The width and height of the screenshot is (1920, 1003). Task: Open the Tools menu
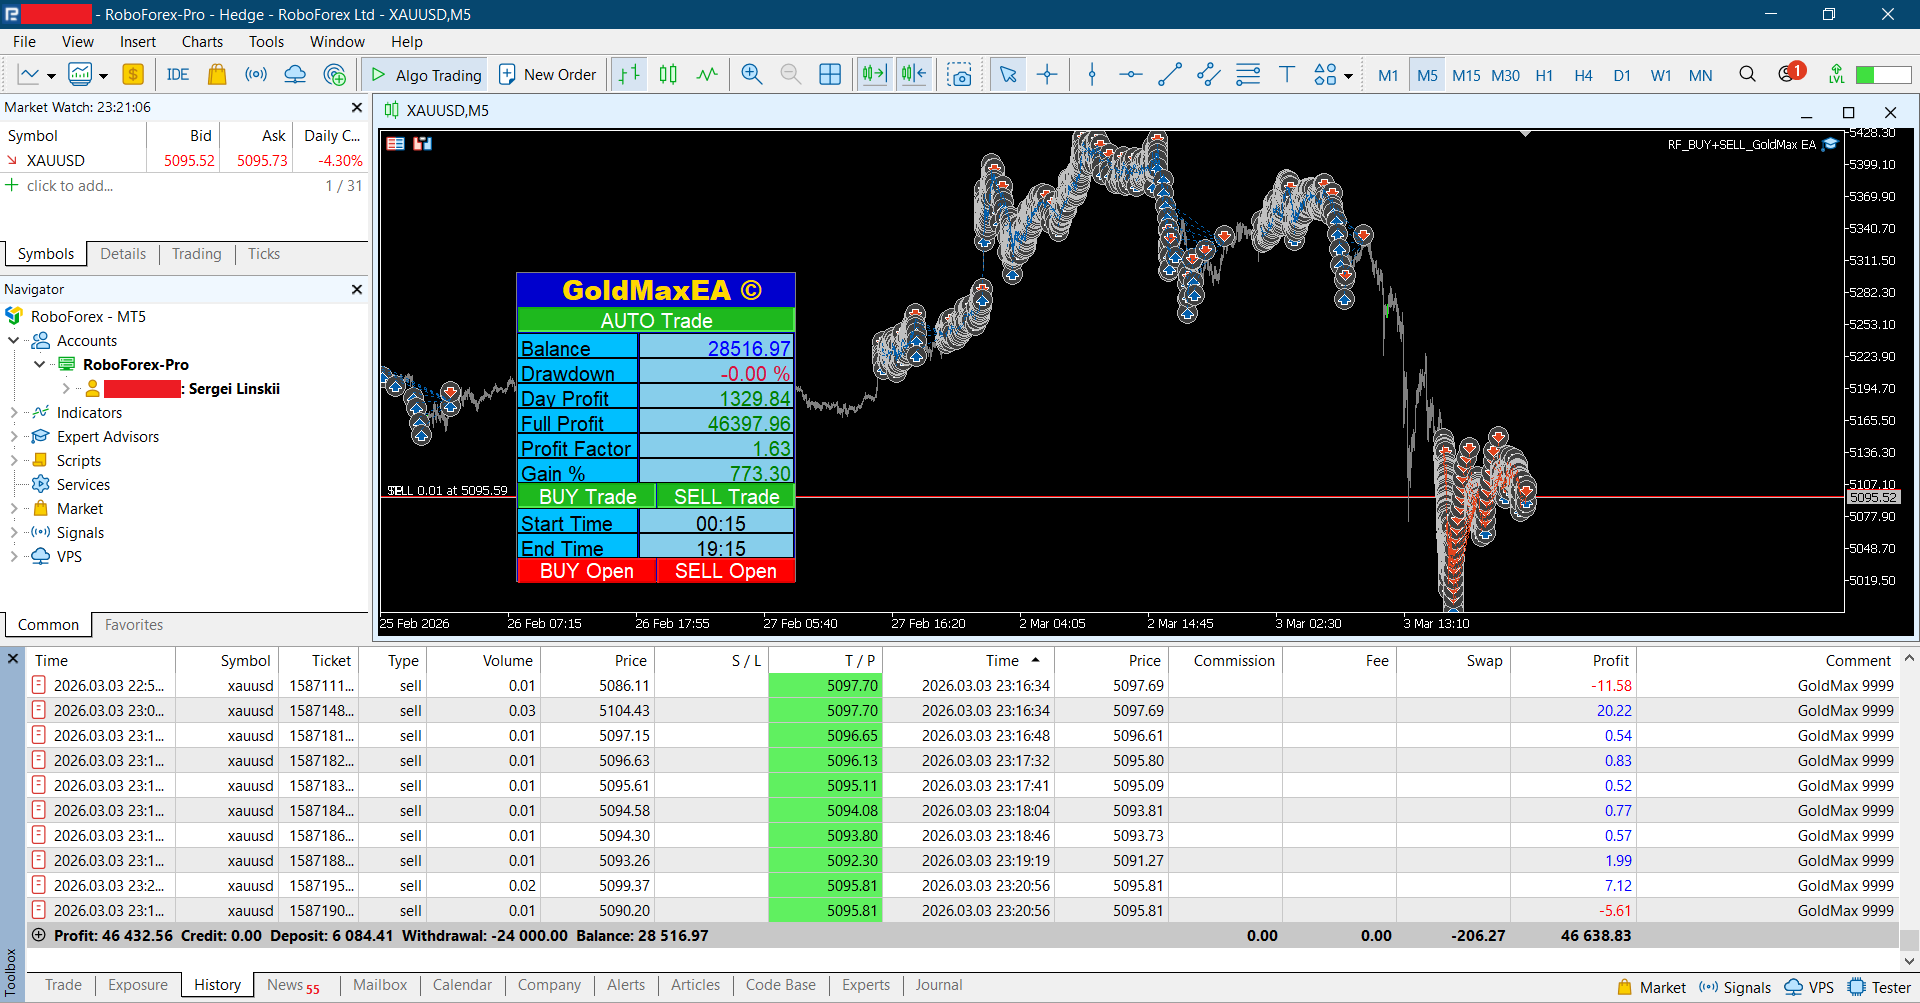(266, 42)
